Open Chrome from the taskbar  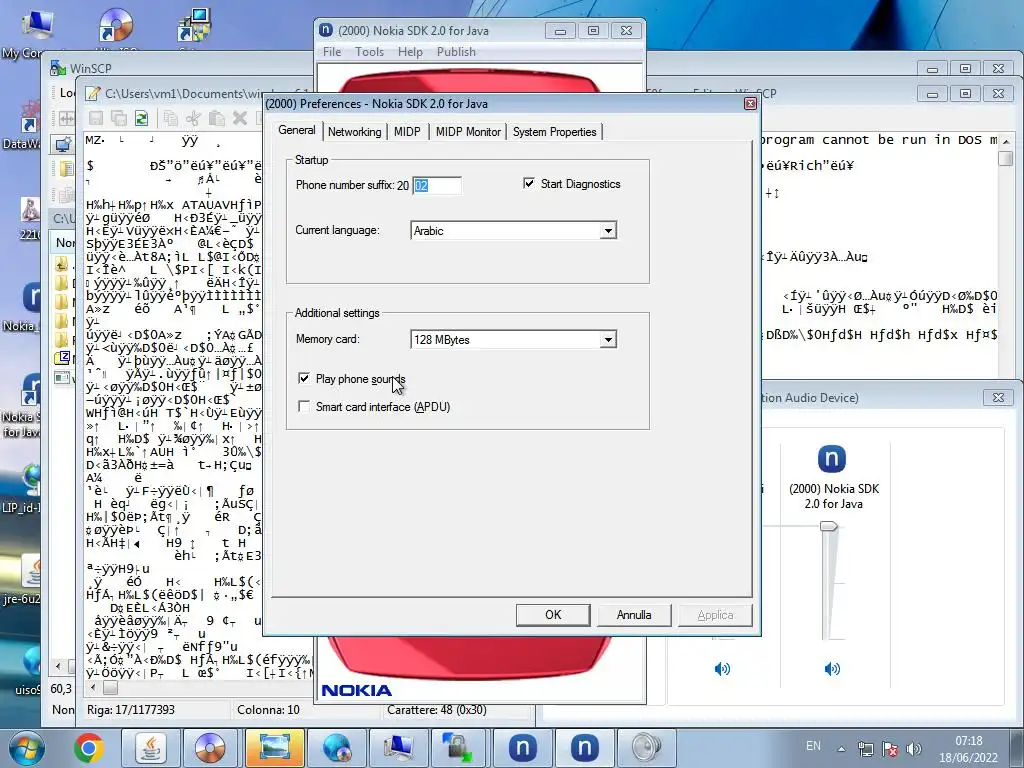[89, 748]
